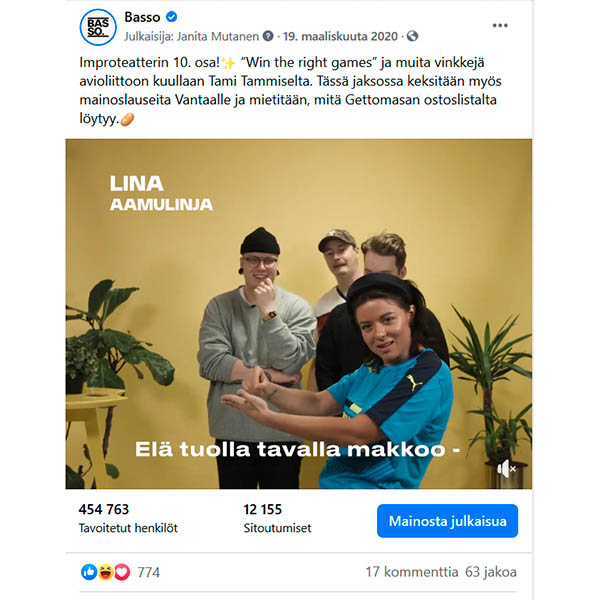Open the 19. maaliskuuta 2020 post date
The image size is (600, 600).
340,36
